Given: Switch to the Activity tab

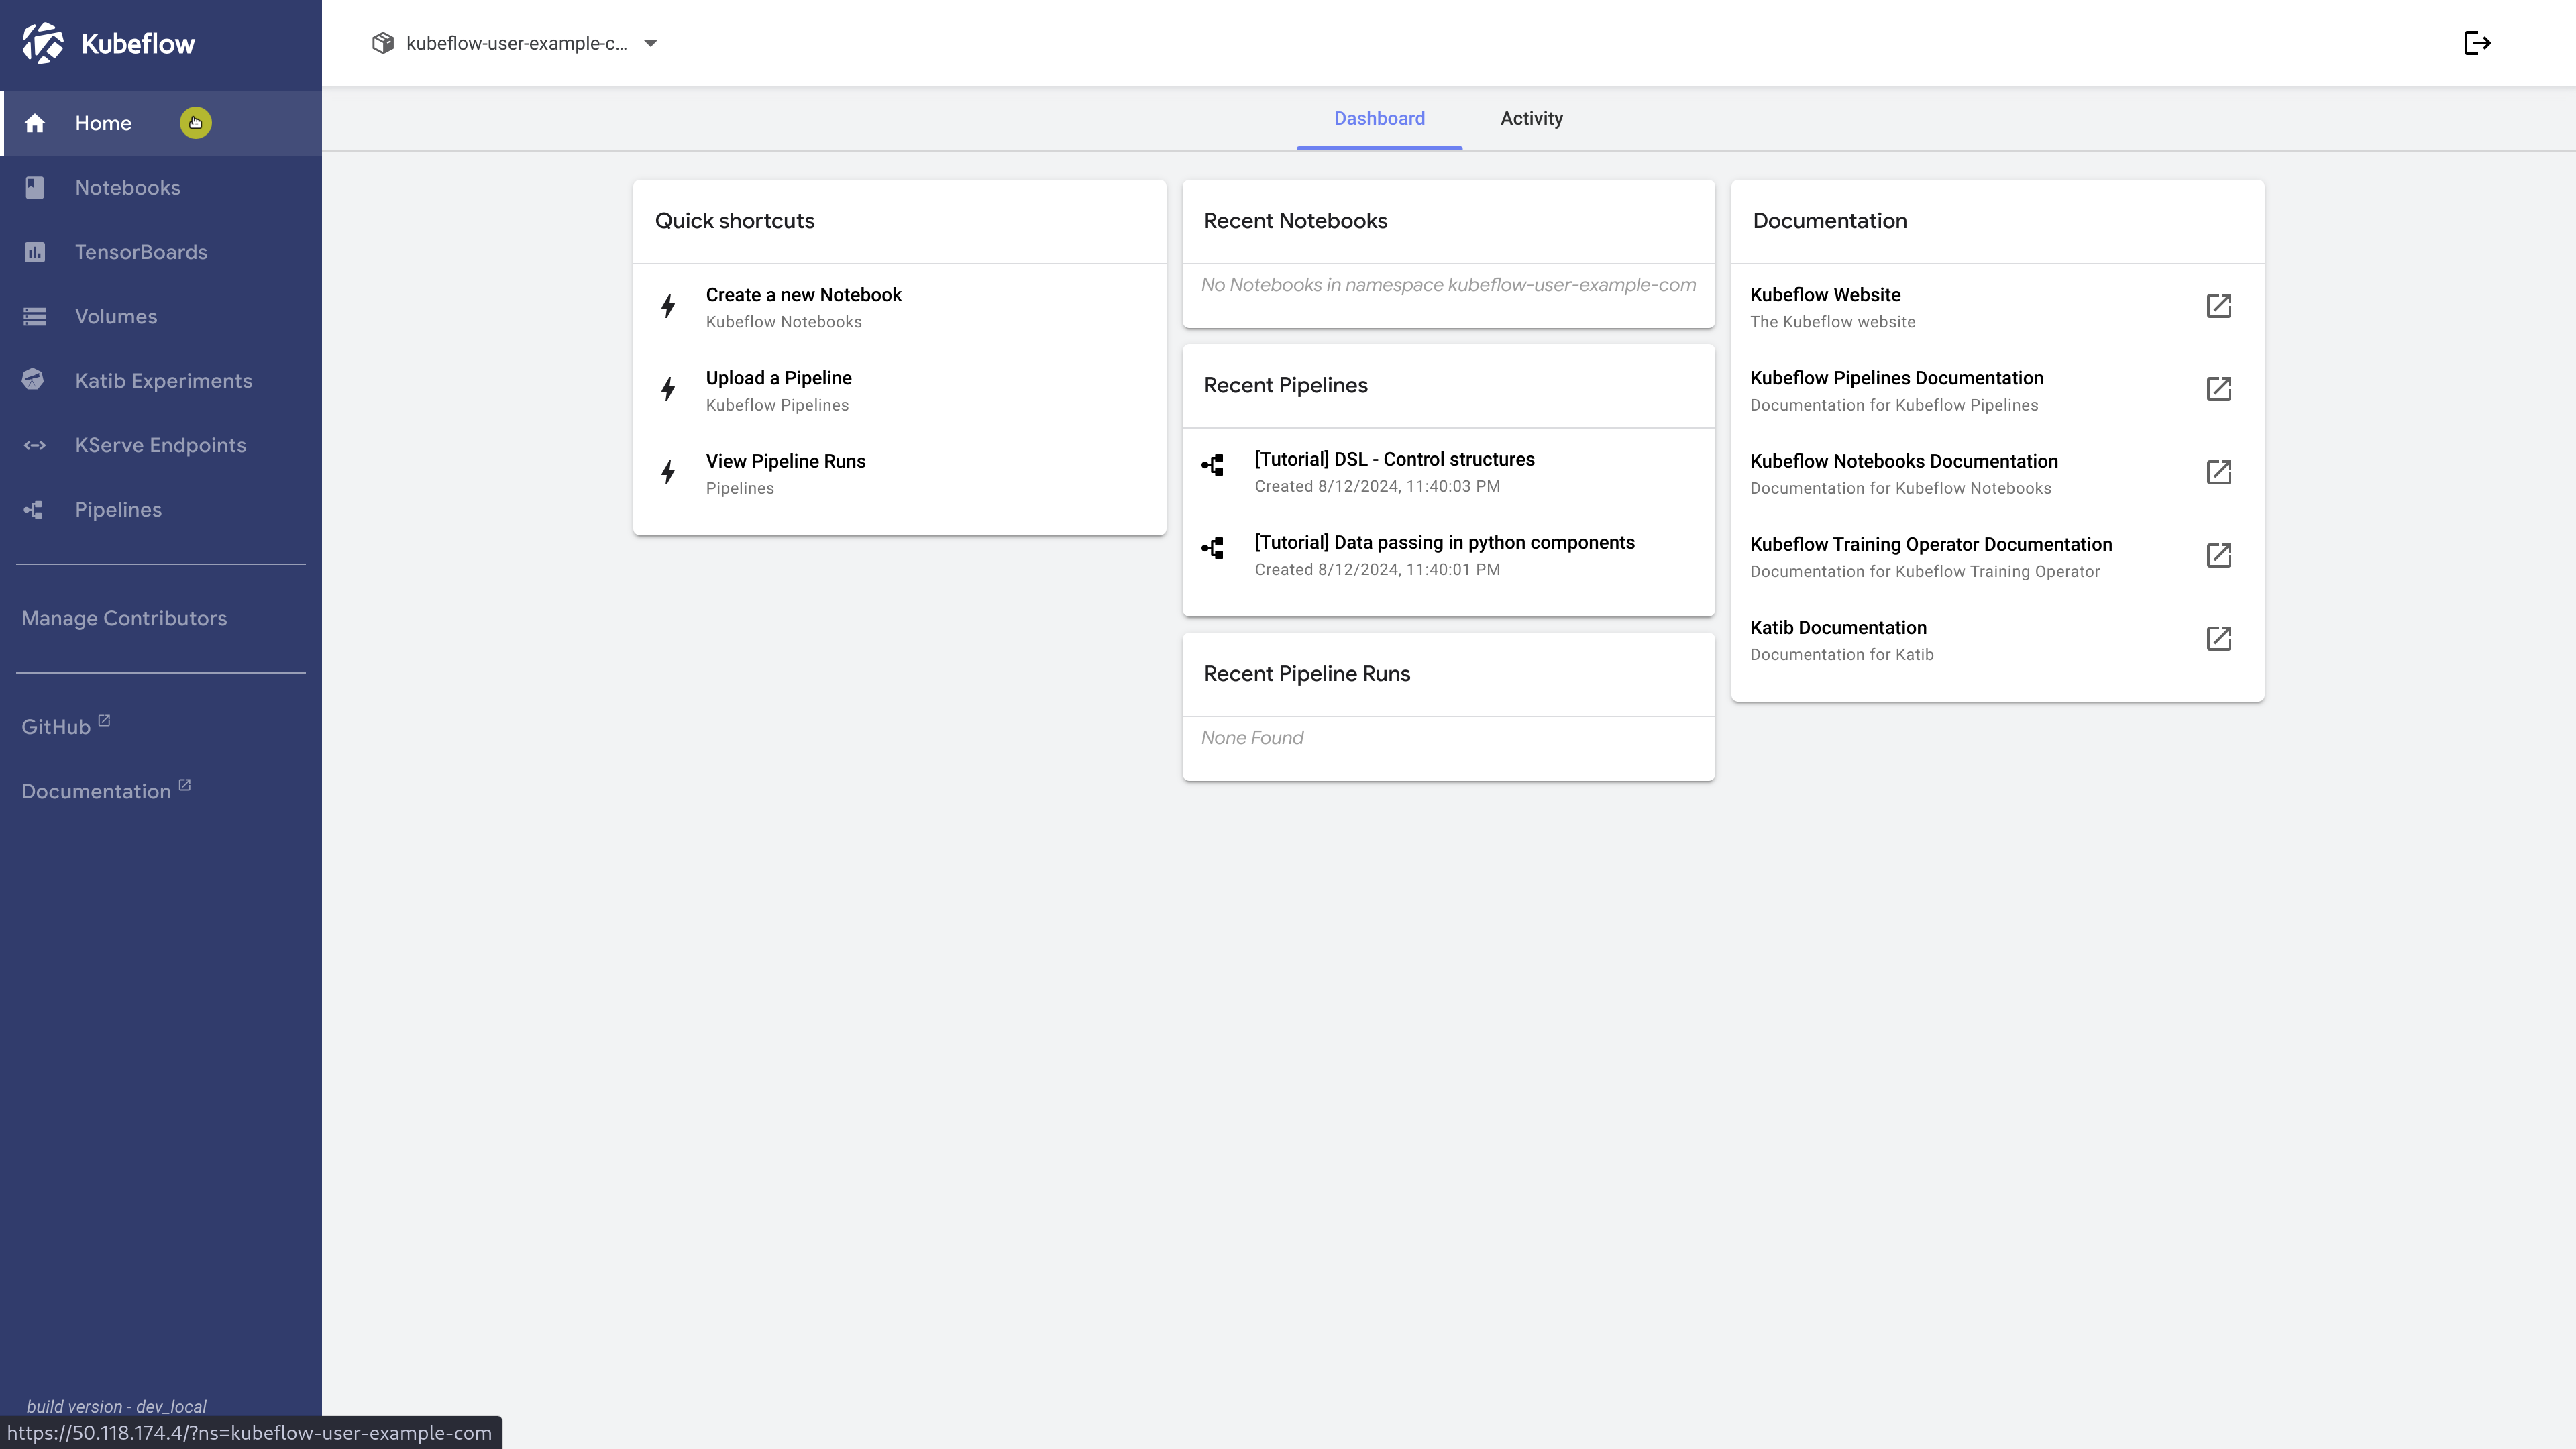Looking at the screenshot, I should pyautogui.click(x=1530, y=119).
